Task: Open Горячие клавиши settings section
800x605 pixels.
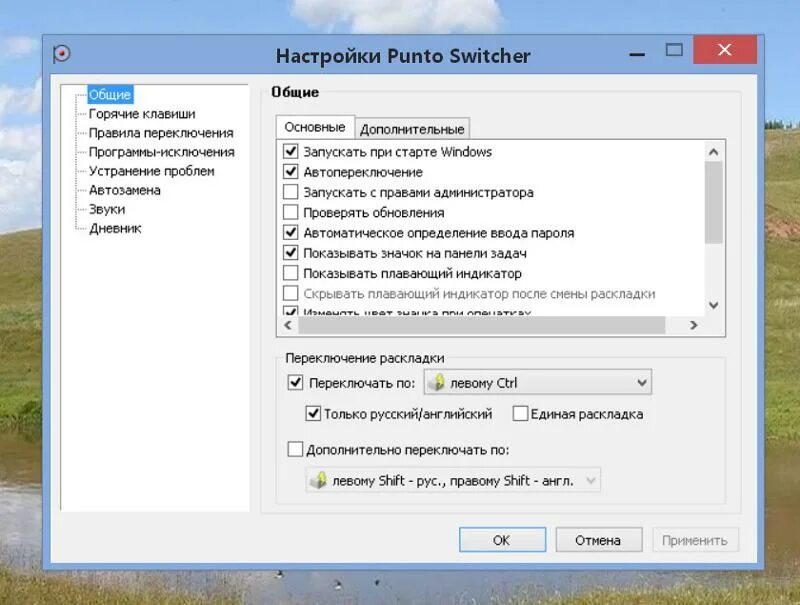Action: (x=142, y=114)
